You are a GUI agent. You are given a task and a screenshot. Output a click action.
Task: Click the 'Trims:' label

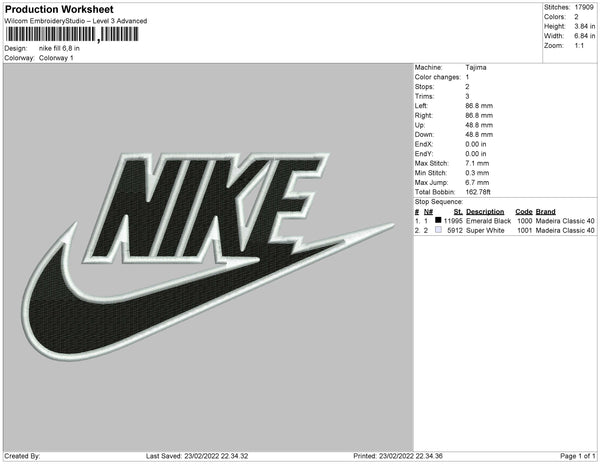pos(424,96)
